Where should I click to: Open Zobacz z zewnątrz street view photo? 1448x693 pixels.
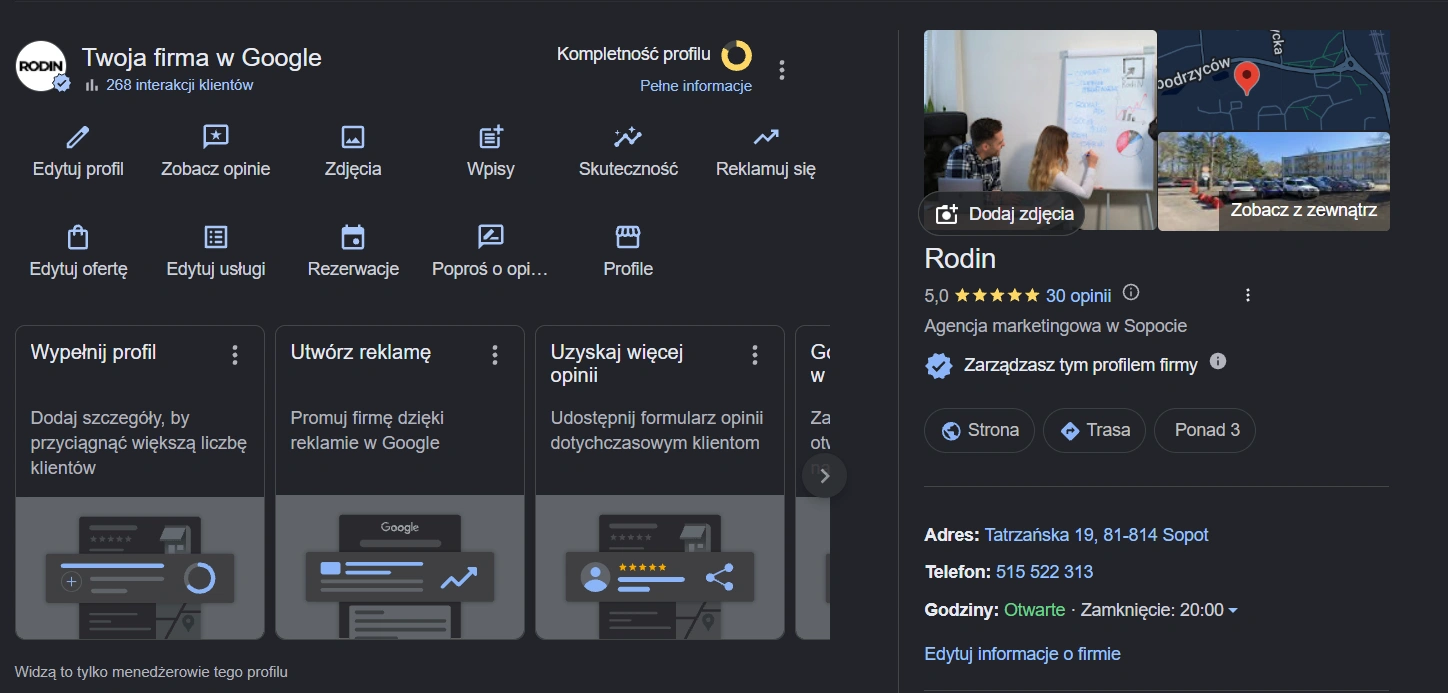pos(1274,182)
